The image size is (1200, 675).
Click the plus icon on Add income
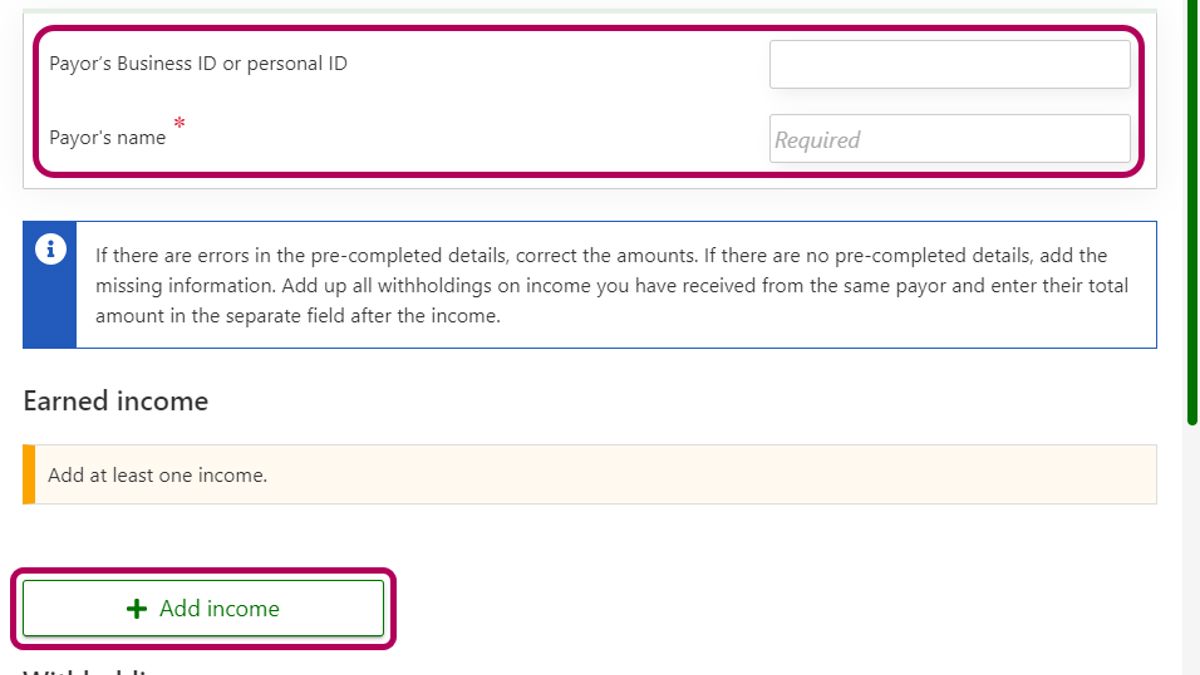137,609
